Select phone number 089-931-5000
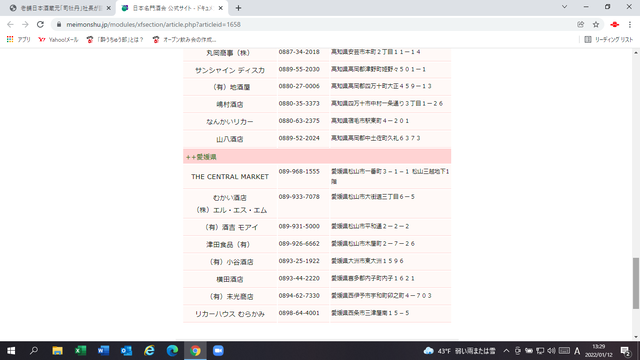 (299, 226)
